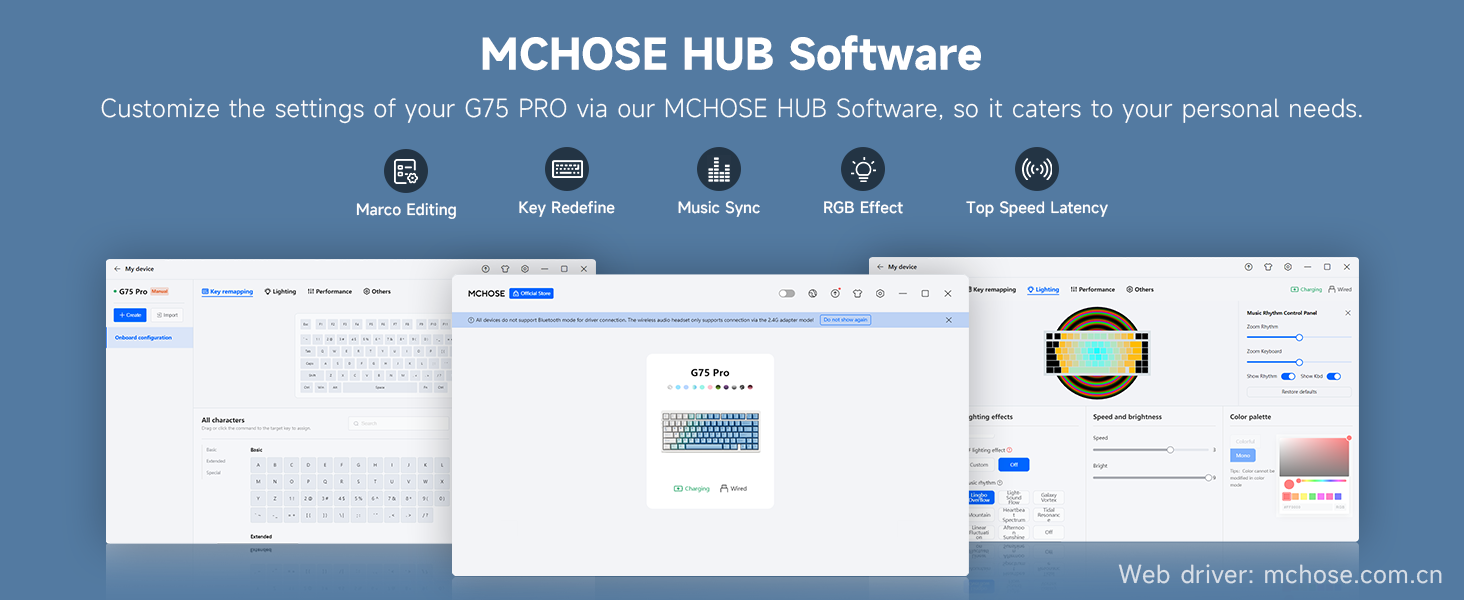Go back from My device in left window

(117, 269)
